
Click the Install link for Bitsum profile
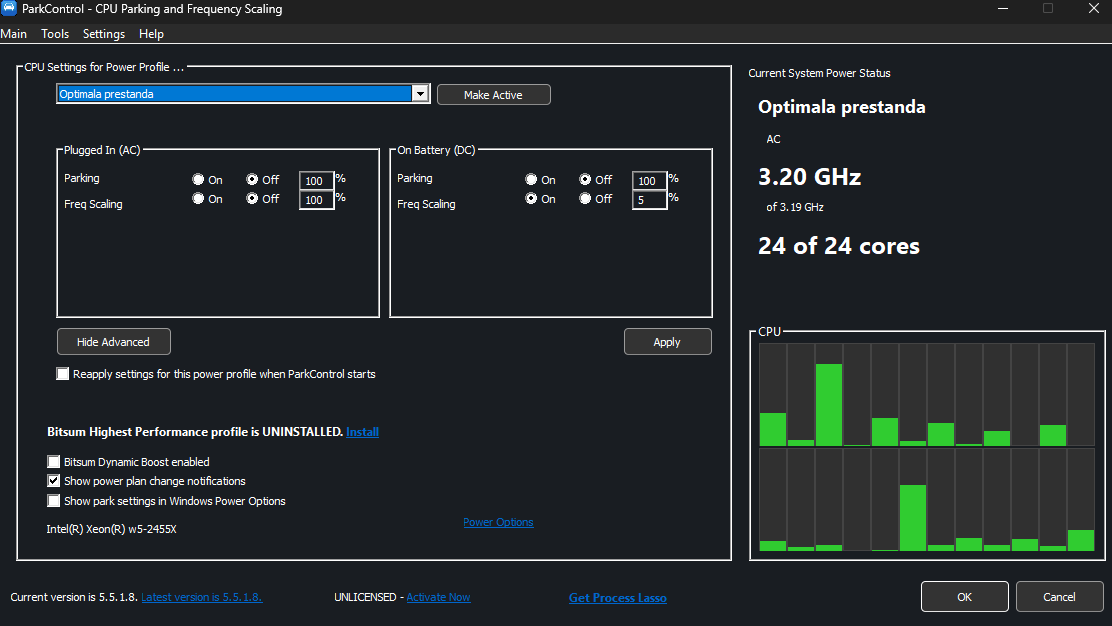coord(362,432)
